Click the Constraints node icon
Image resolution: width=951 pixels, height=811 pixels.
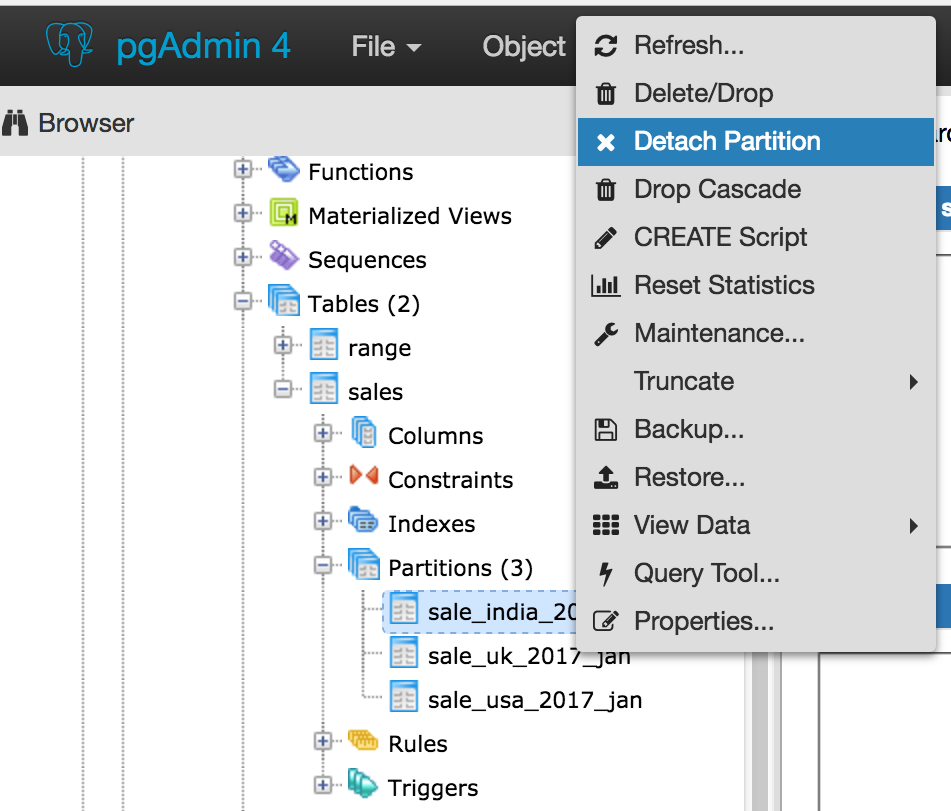[x=364, y=478]
